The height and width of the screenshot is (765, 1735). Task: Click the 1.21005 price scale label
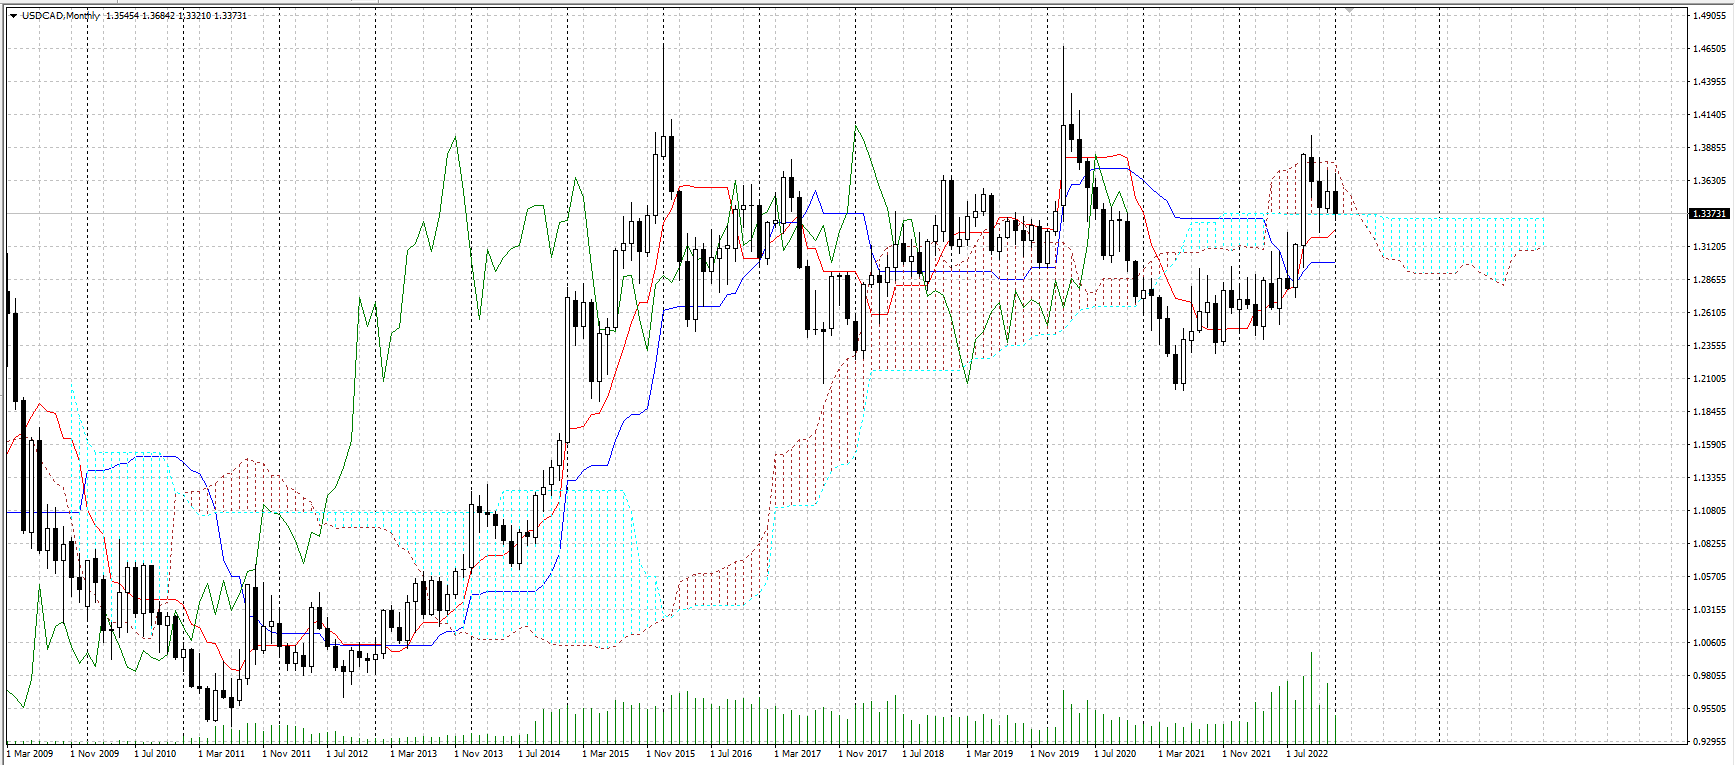[x=1710, y=379]
